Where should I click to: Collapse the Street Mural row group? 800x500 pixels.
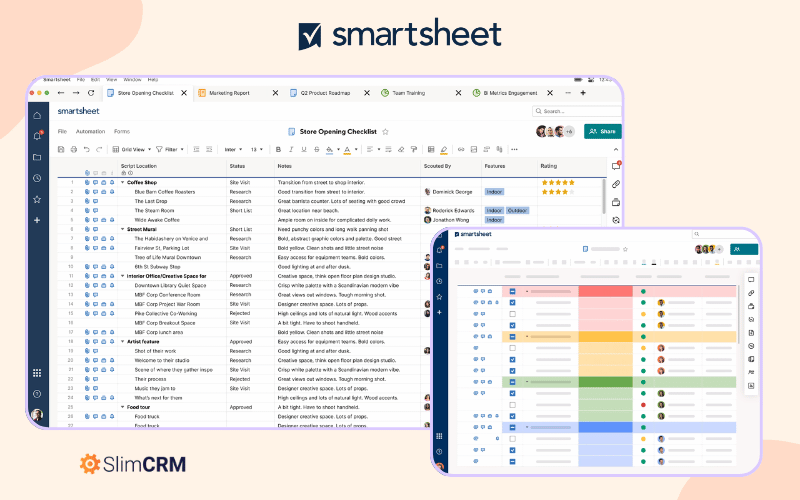pyautogui.click(x=122, y=229)
